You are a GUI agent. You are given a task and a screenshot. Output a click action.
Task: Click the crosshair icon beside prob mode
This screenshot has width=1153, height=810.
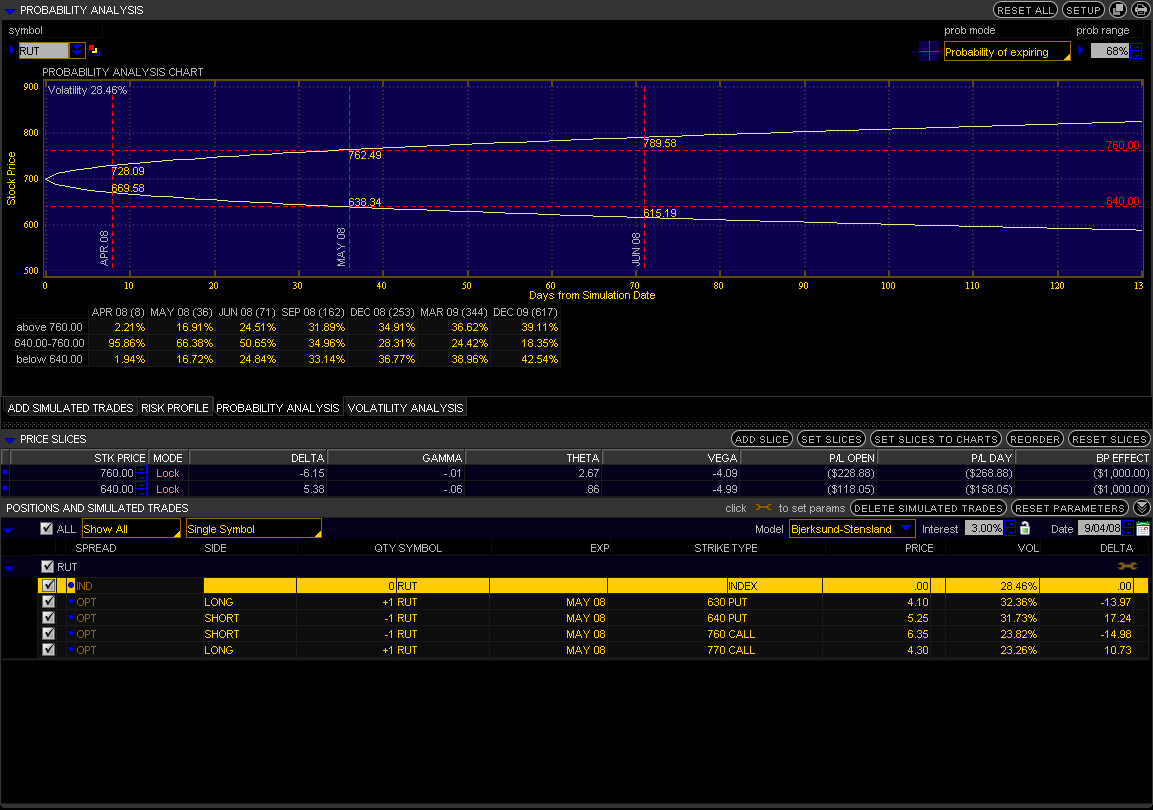[929, 51]
